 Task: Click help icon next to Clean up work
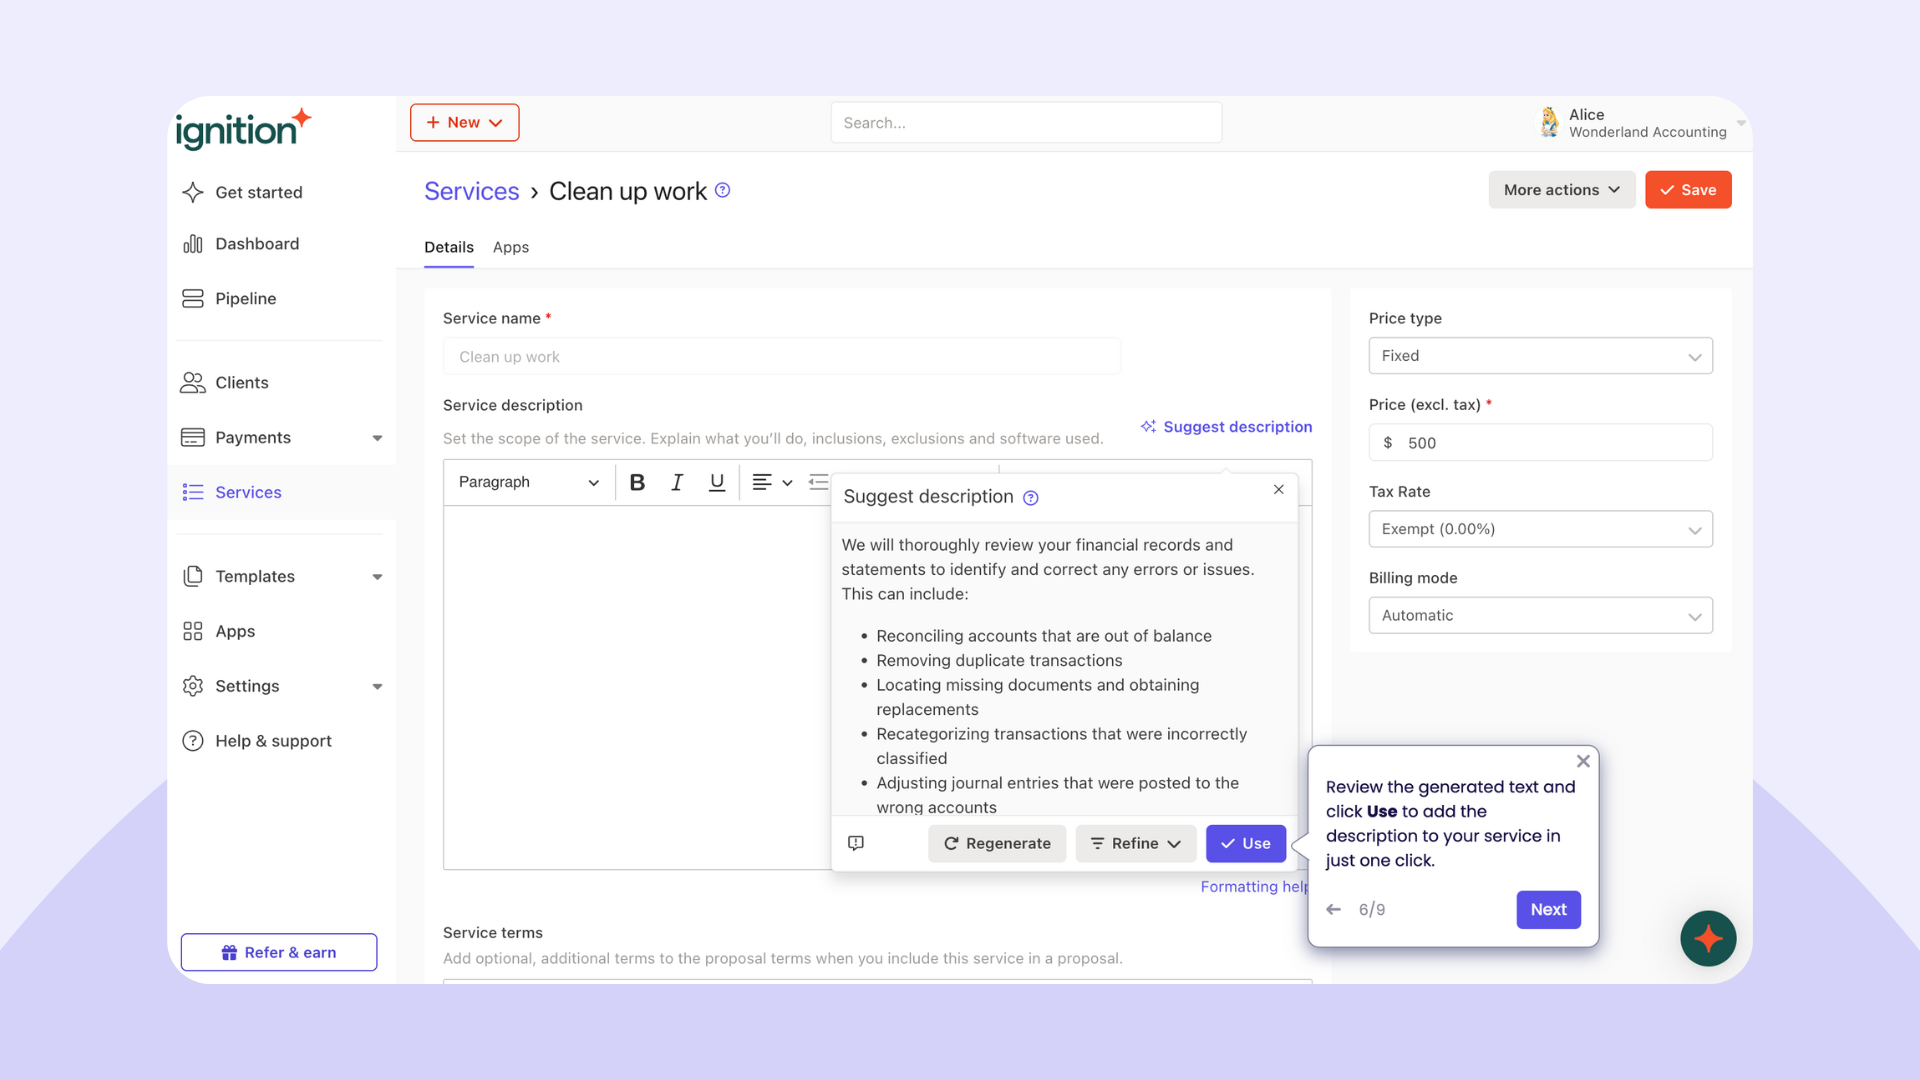723,190
